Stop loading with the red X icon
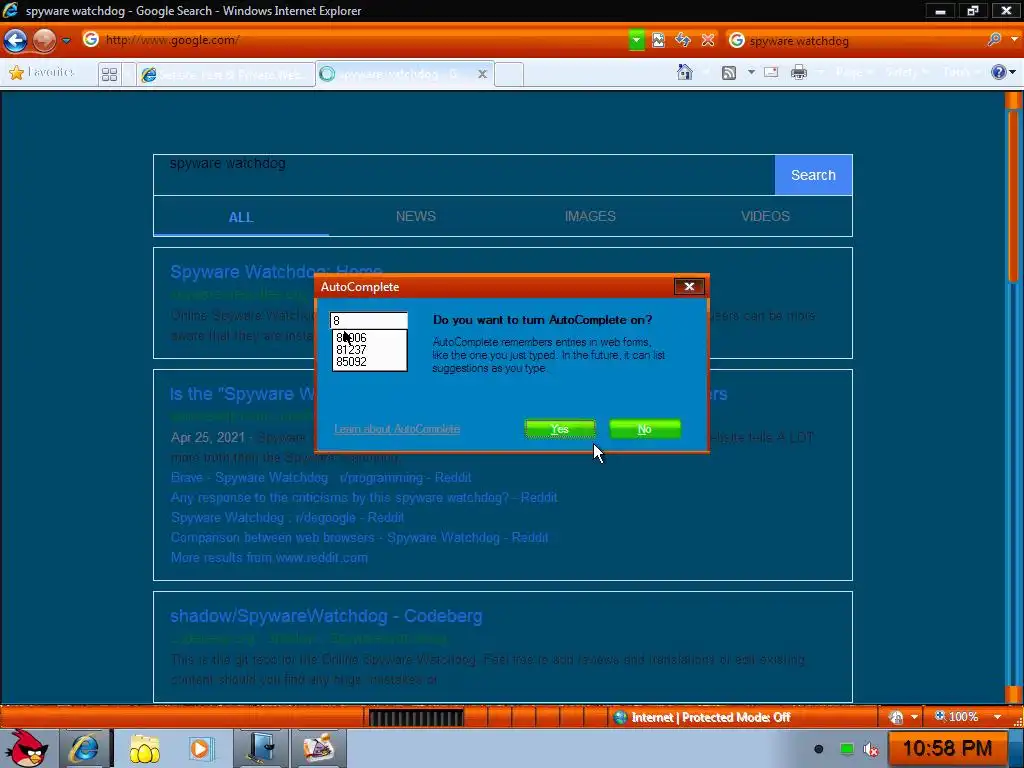 click(707, 40)
